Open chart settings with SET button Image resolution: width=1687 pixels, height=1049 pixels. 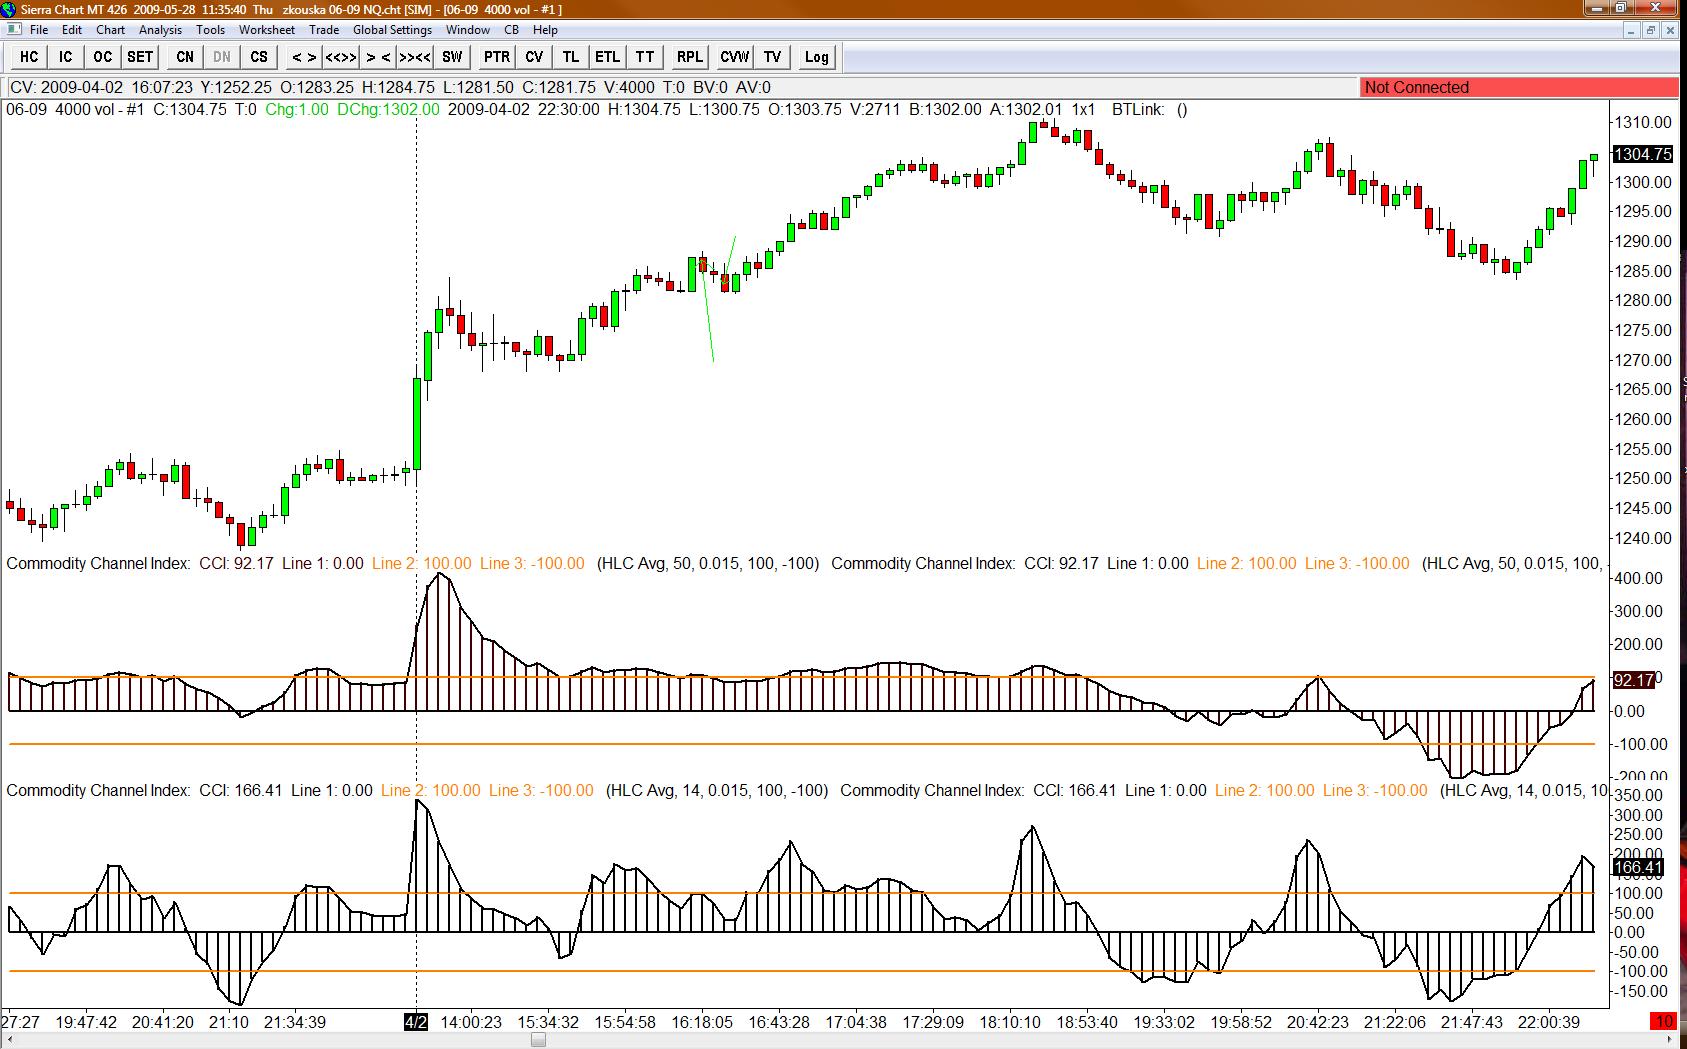point(140,57)
